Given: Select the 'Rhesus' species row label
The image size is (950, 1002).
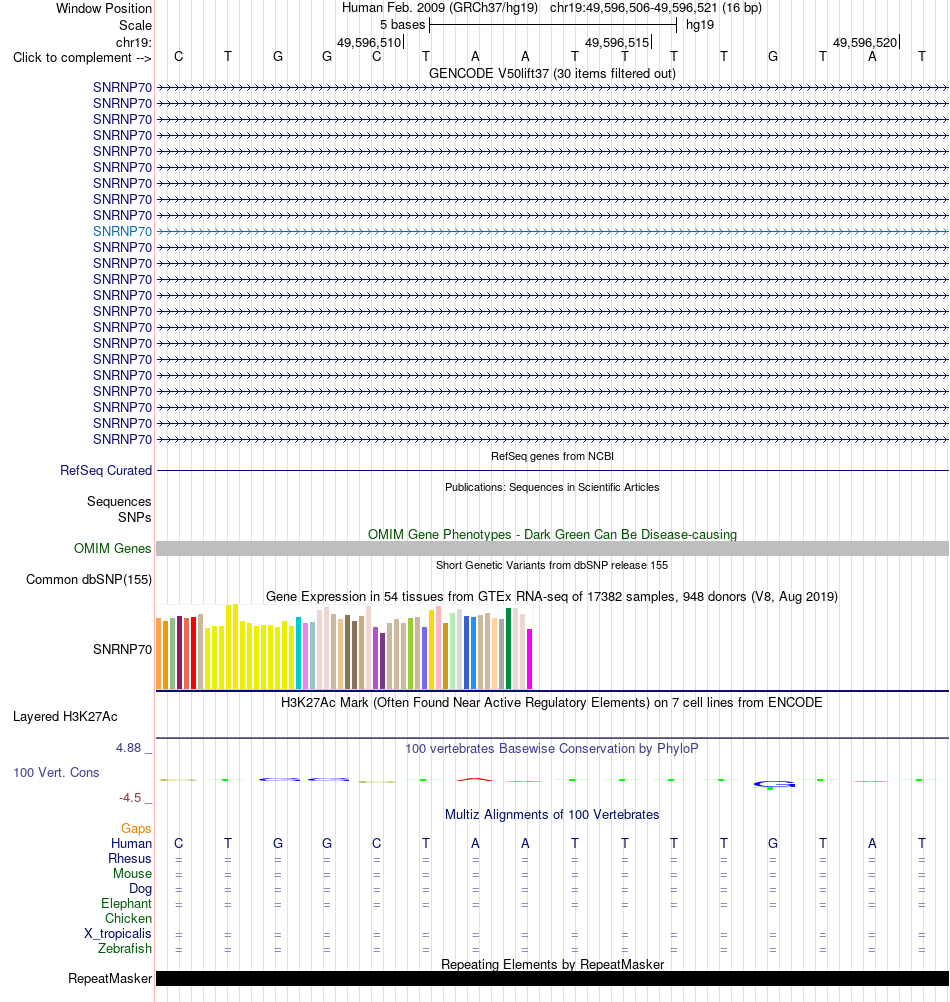Looking at the screenshot, I should [x=130, y=858].
